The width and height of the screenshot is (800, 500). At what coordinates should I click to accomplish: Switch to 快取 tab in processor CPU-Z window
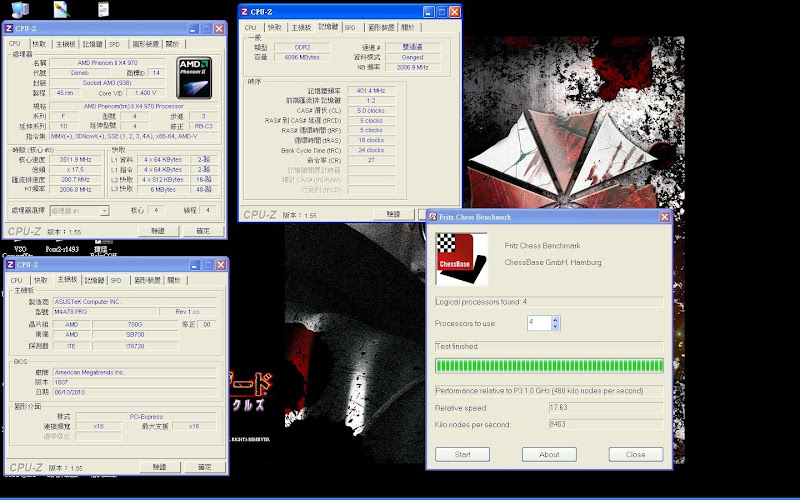coord(39,44)
